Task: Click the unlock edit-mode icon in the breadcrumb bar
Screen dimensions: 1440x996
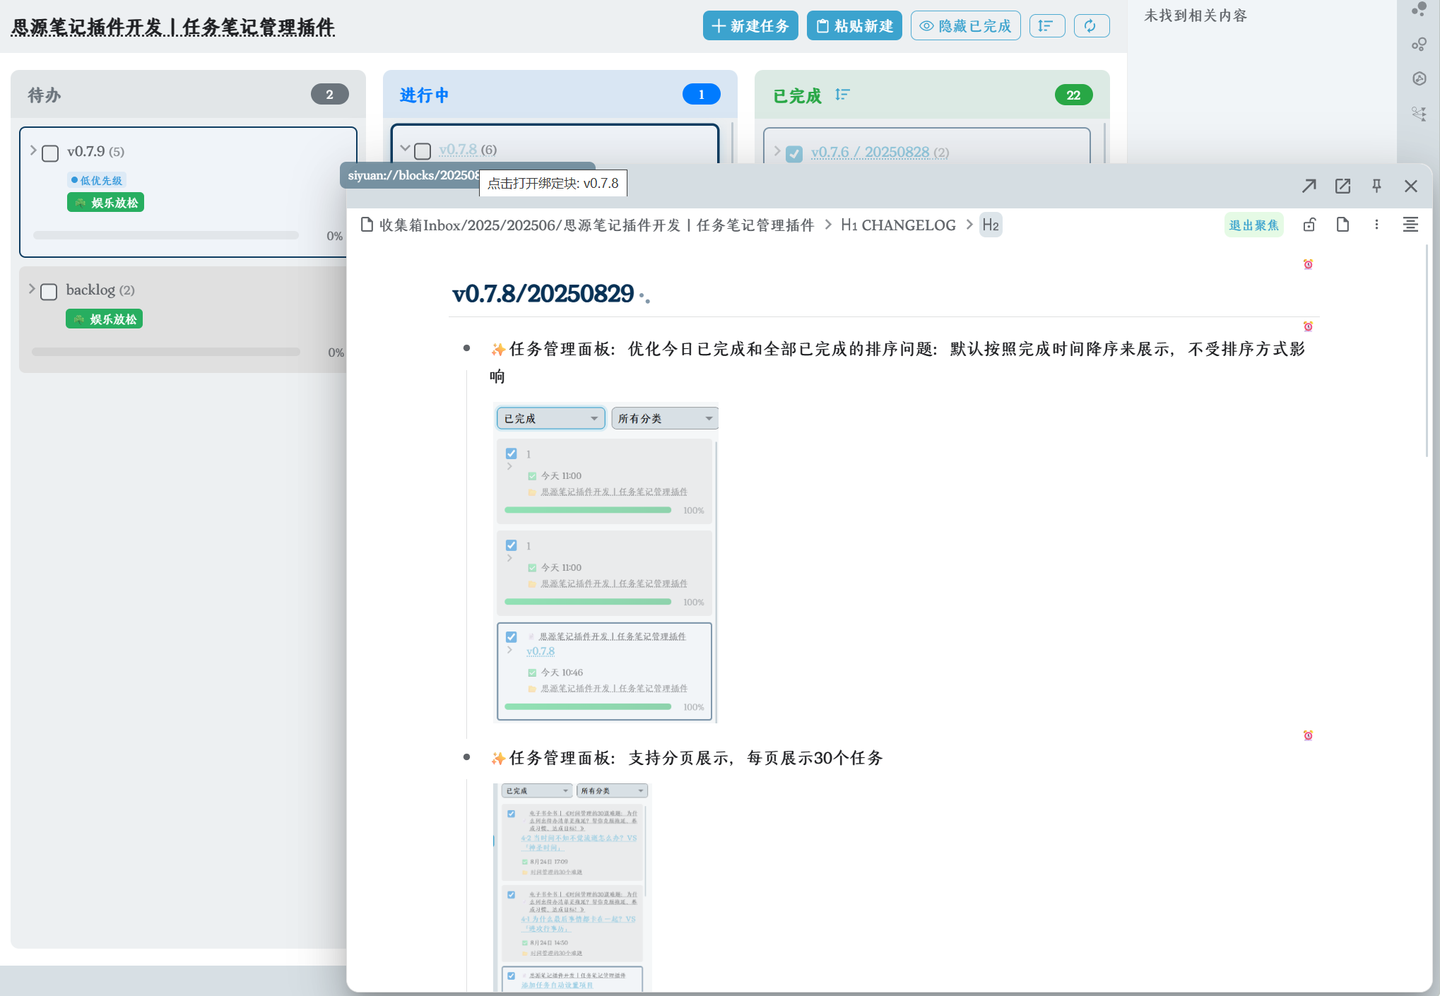Action: [1309, 225]
